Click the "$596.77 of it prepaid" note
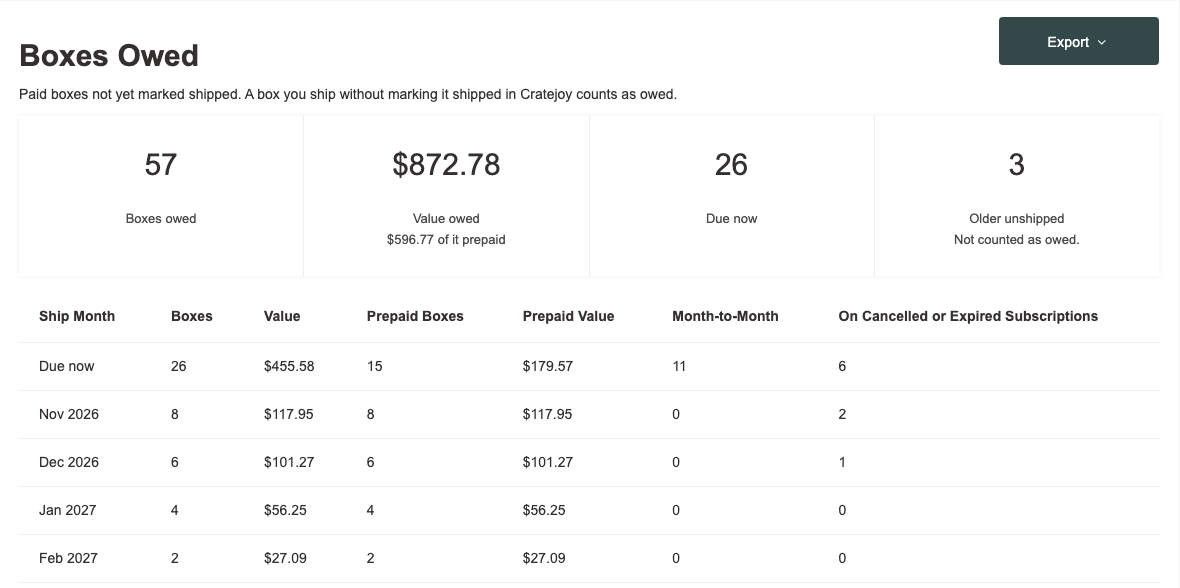The width and height of the screenshot is (1180, 588). coord(446,240)
